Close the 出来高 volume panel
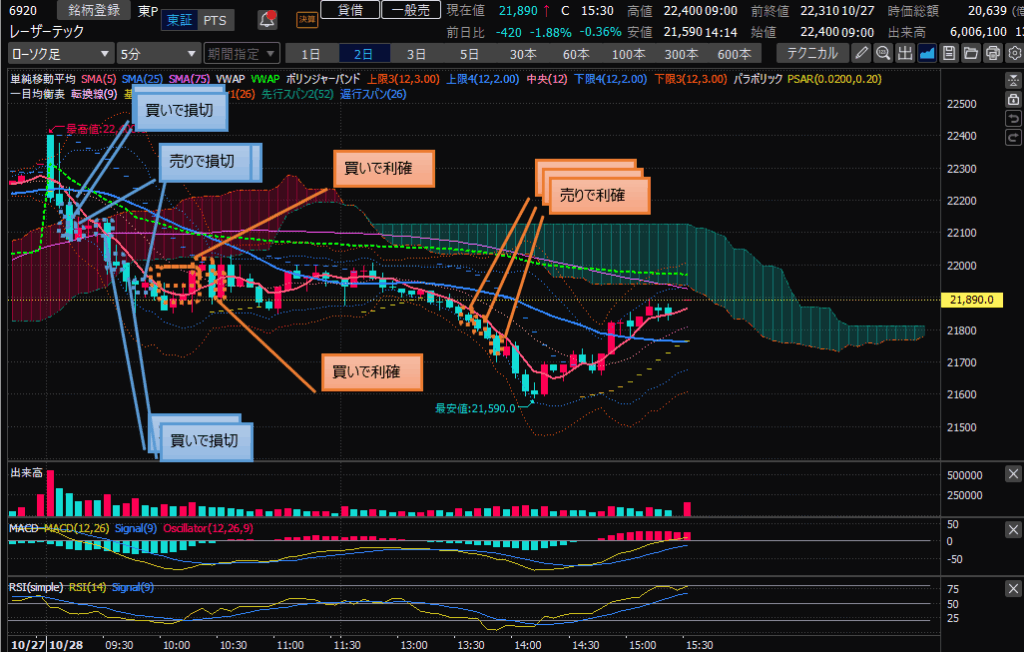This screenshot has height=652, width=1024. tap(1012, 475)
